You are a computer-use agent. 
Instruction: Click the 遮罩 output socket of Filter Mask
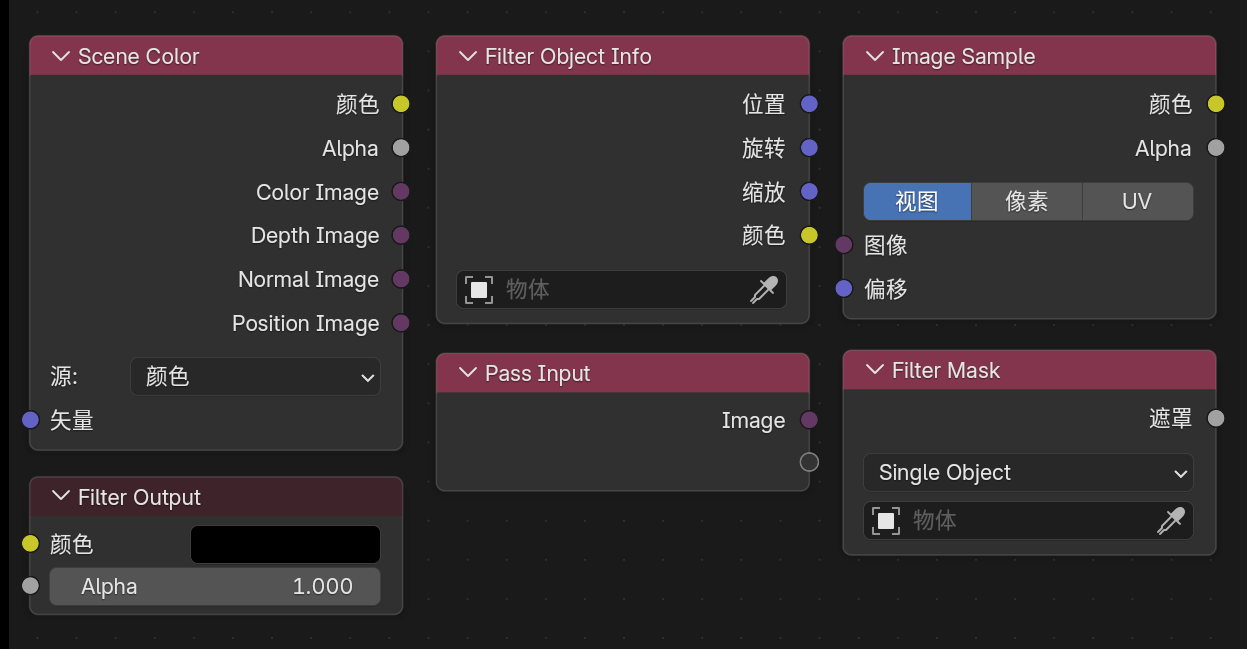pyautogui.click(x=1215, y=418)
